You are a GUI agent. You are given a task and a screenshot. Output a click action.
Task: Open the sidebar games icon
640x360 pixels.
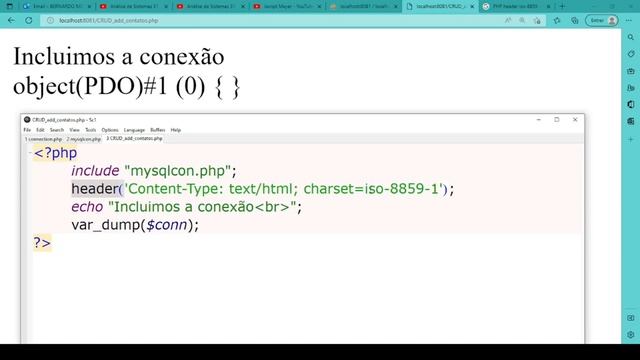pyautogui.click(x=631, y=88)
